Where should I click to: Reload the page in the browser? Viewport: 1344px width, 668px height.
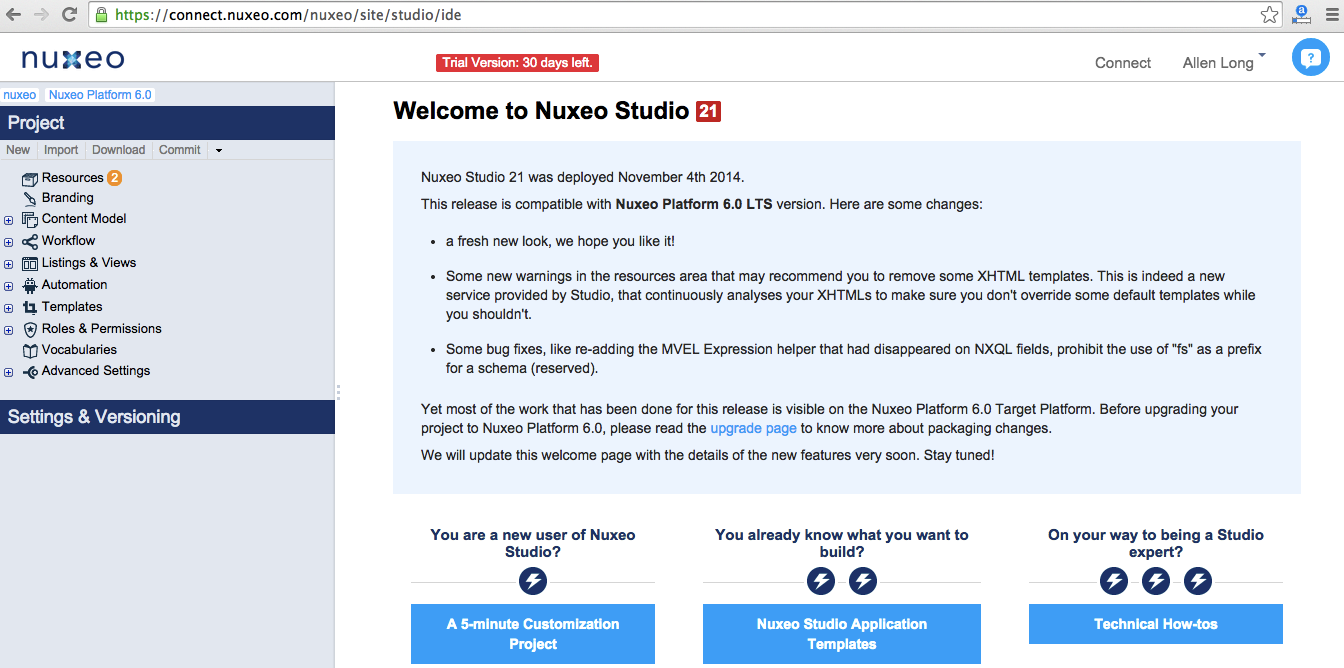(69, 15)
